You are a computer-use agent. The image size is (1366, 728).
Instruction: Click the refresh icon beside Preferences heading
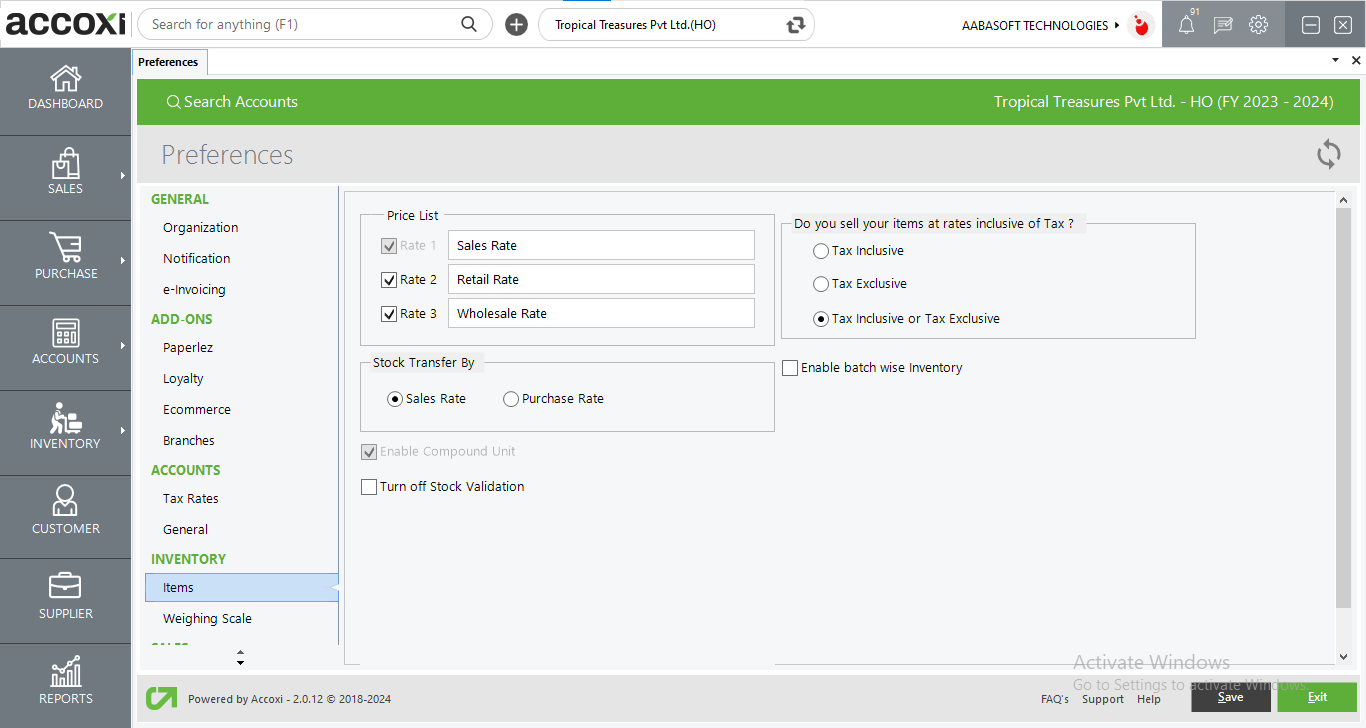(1328, 154)
